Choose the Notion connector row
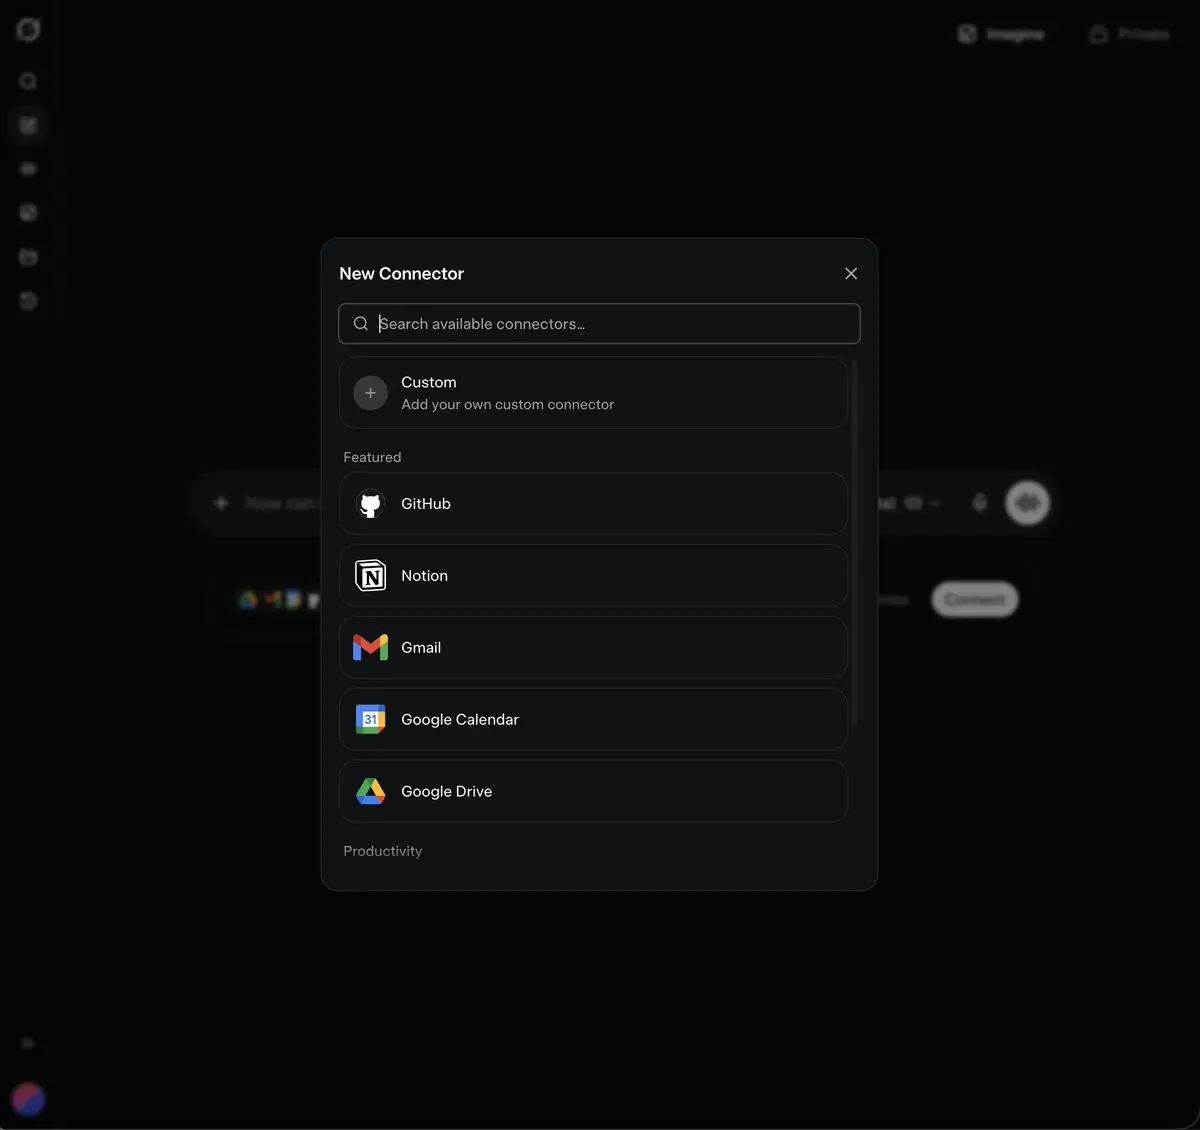The height and width of the screenshot is (1130, 1200). [593, 576]
